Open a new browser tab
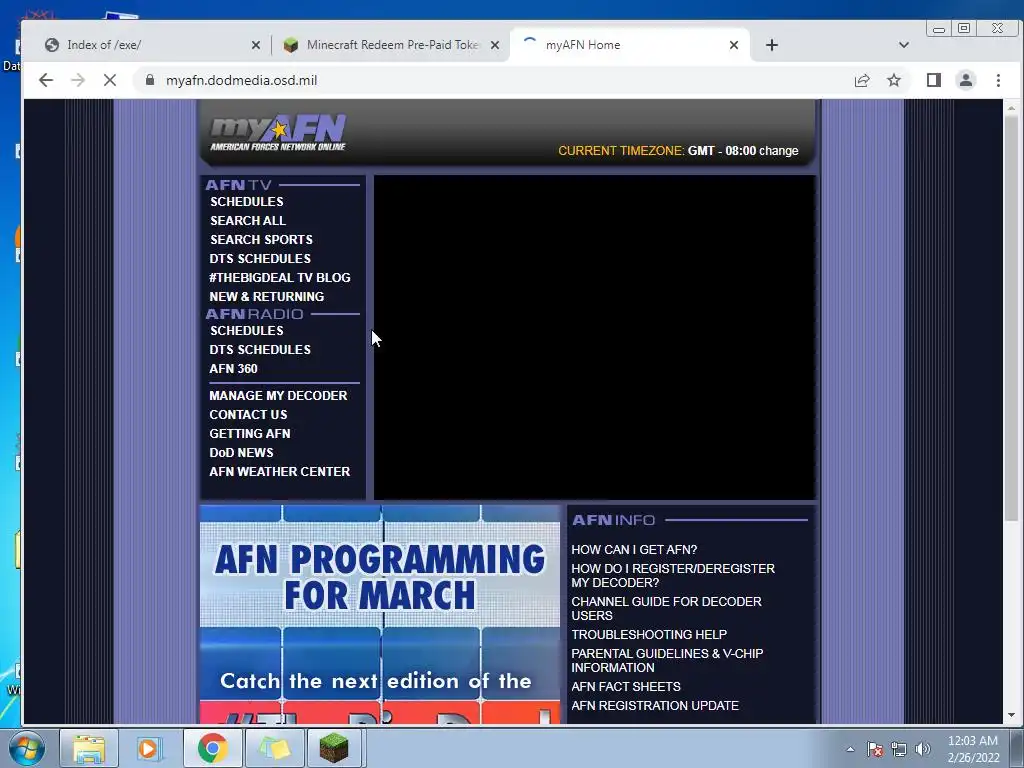 (x=772, y=45)
